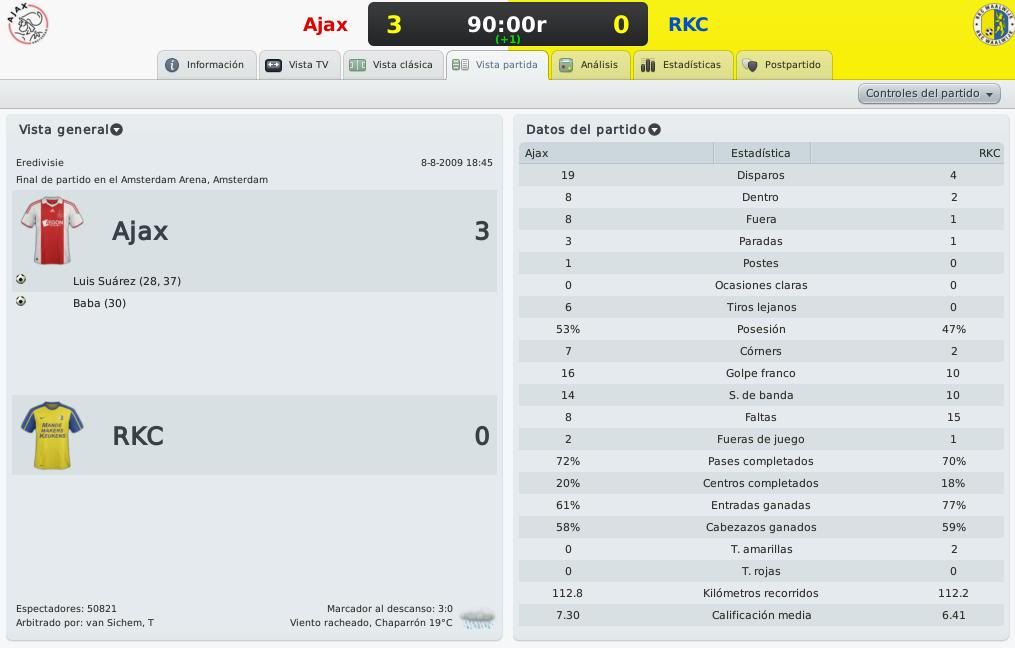Open the Postpartido tab
The image size is (1015, 648).
point(783,65)
